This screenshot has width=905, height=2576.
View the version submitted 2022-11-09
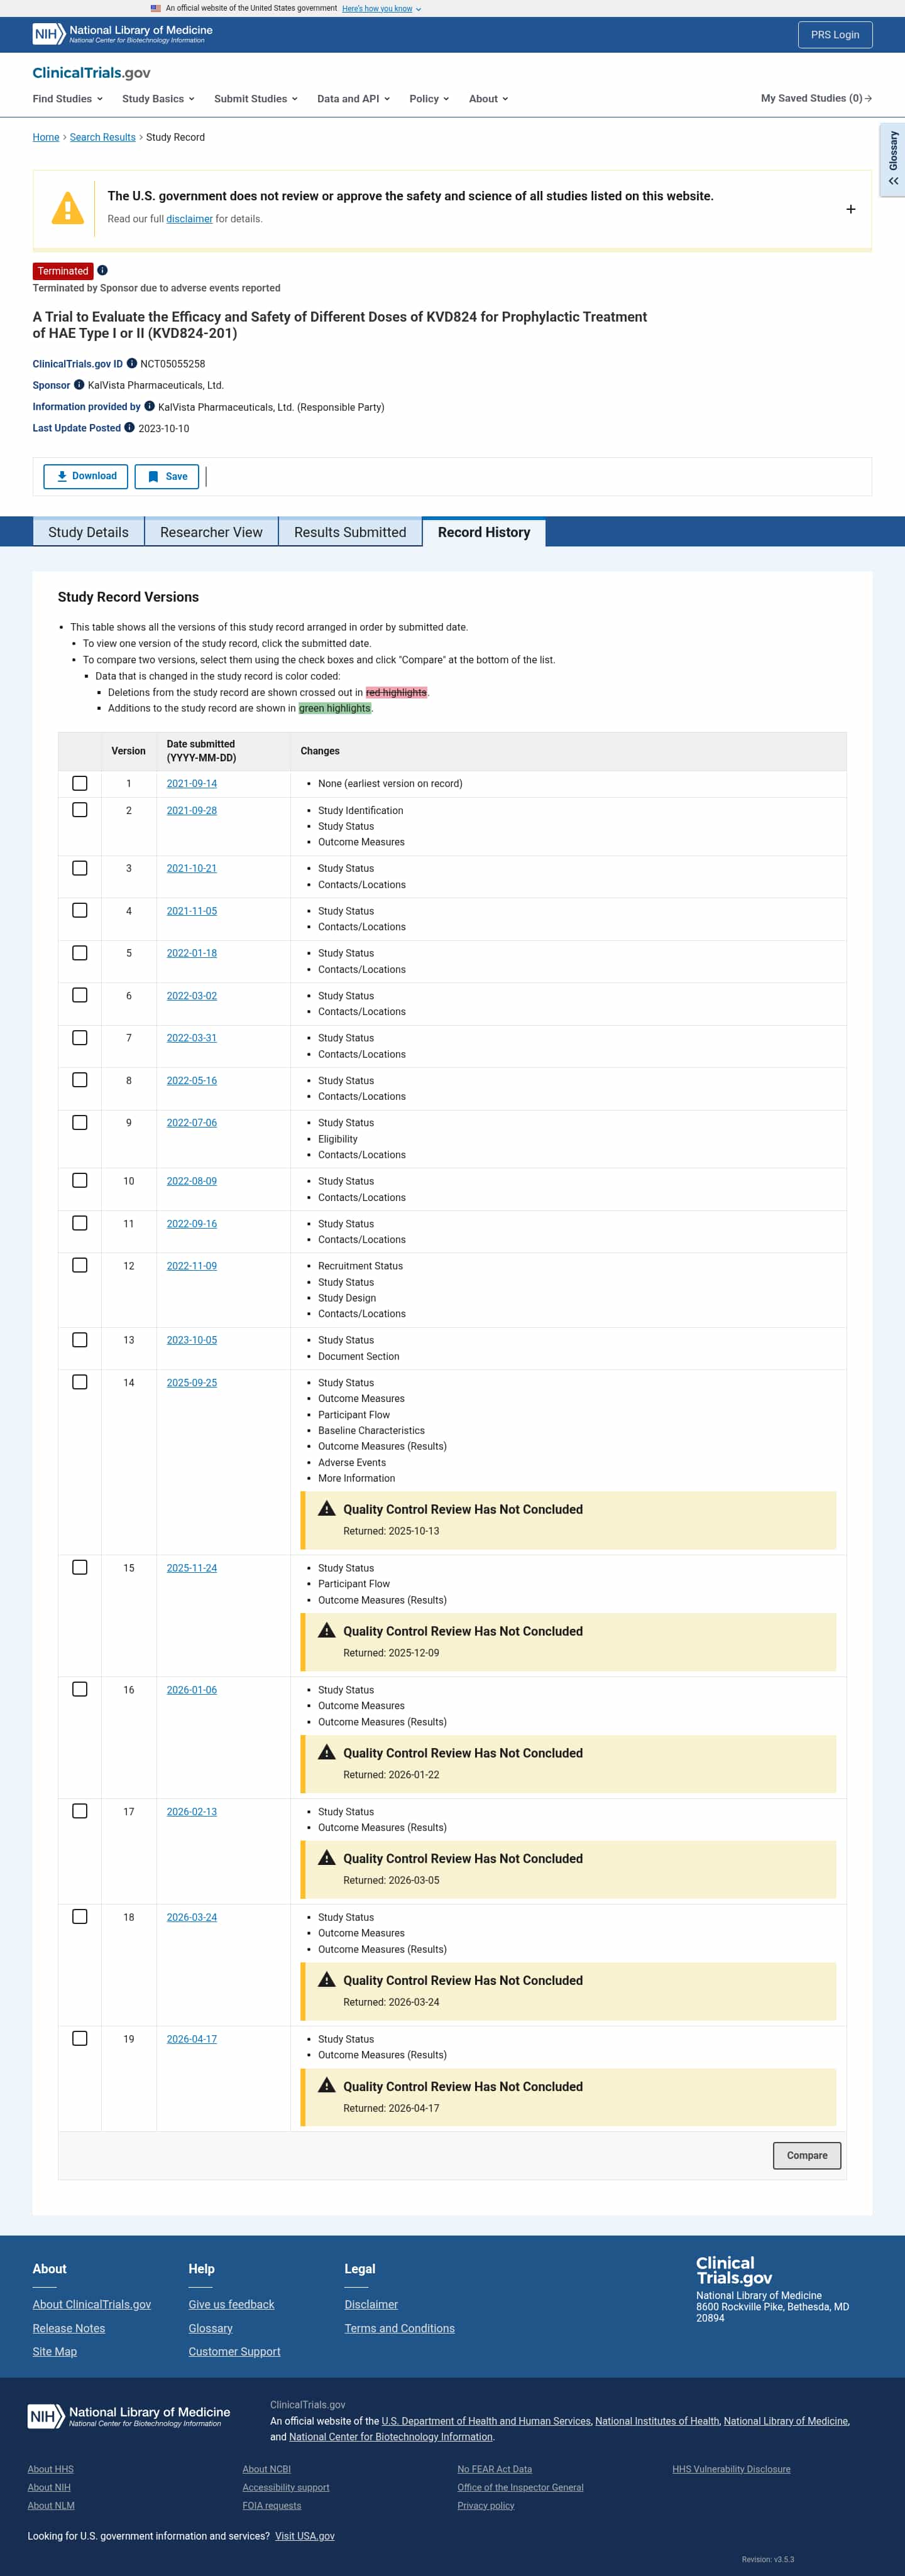(192, 1266)
